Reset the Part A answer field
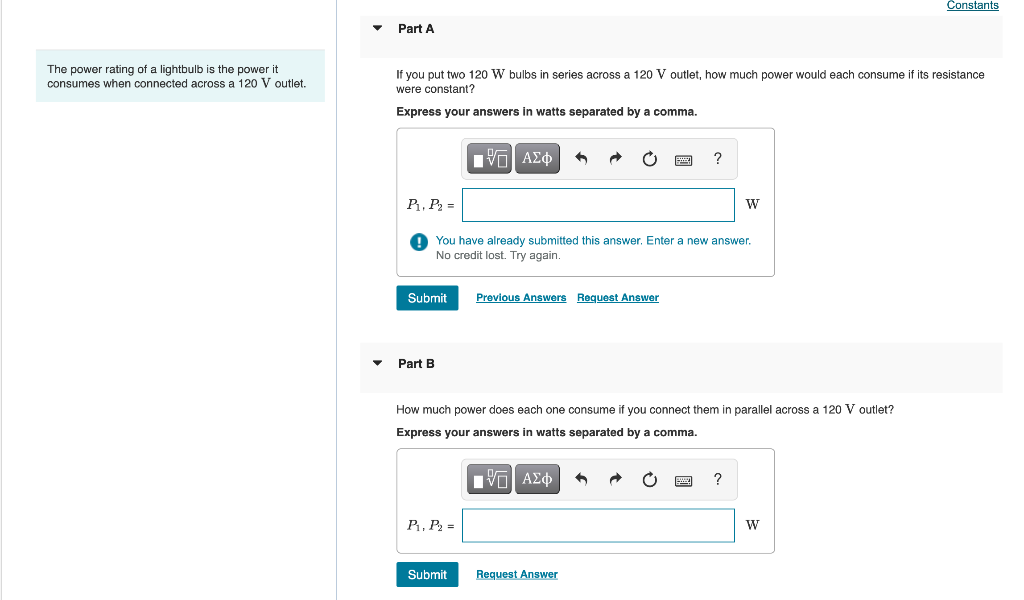The image size is (1024, 600). pyautogui.click(x=649, y=159)
